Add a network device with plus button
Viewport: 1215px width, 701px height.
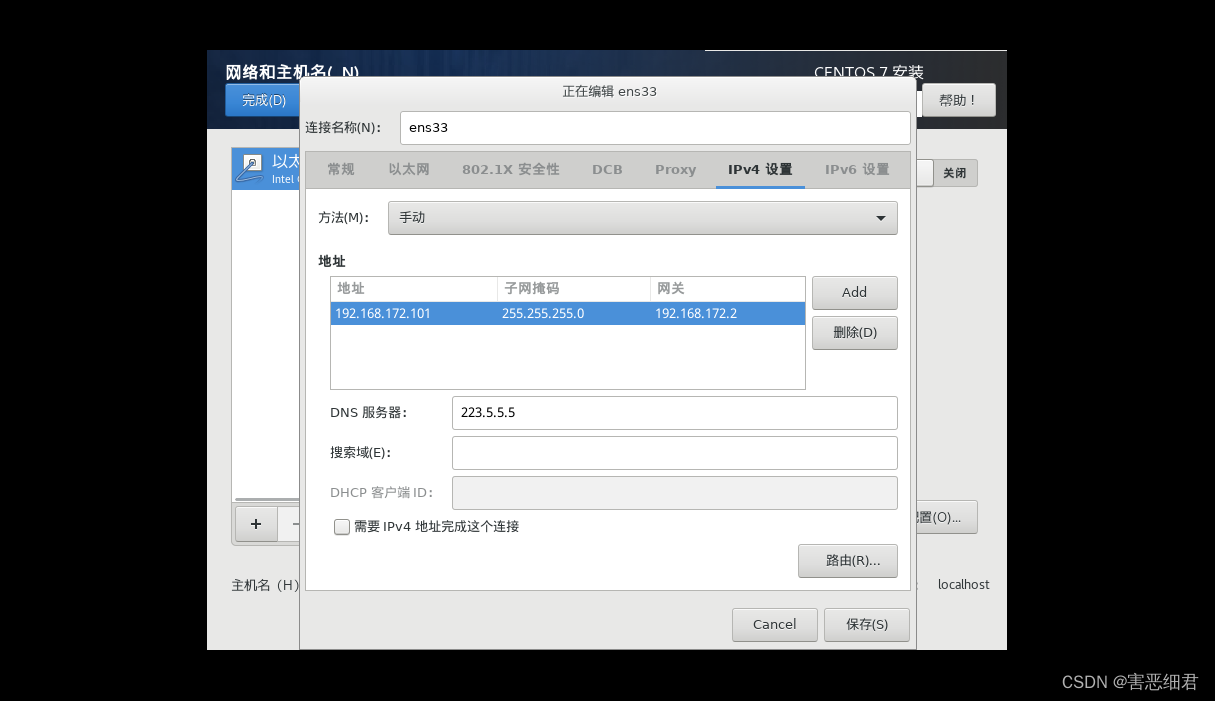point(256,523)
